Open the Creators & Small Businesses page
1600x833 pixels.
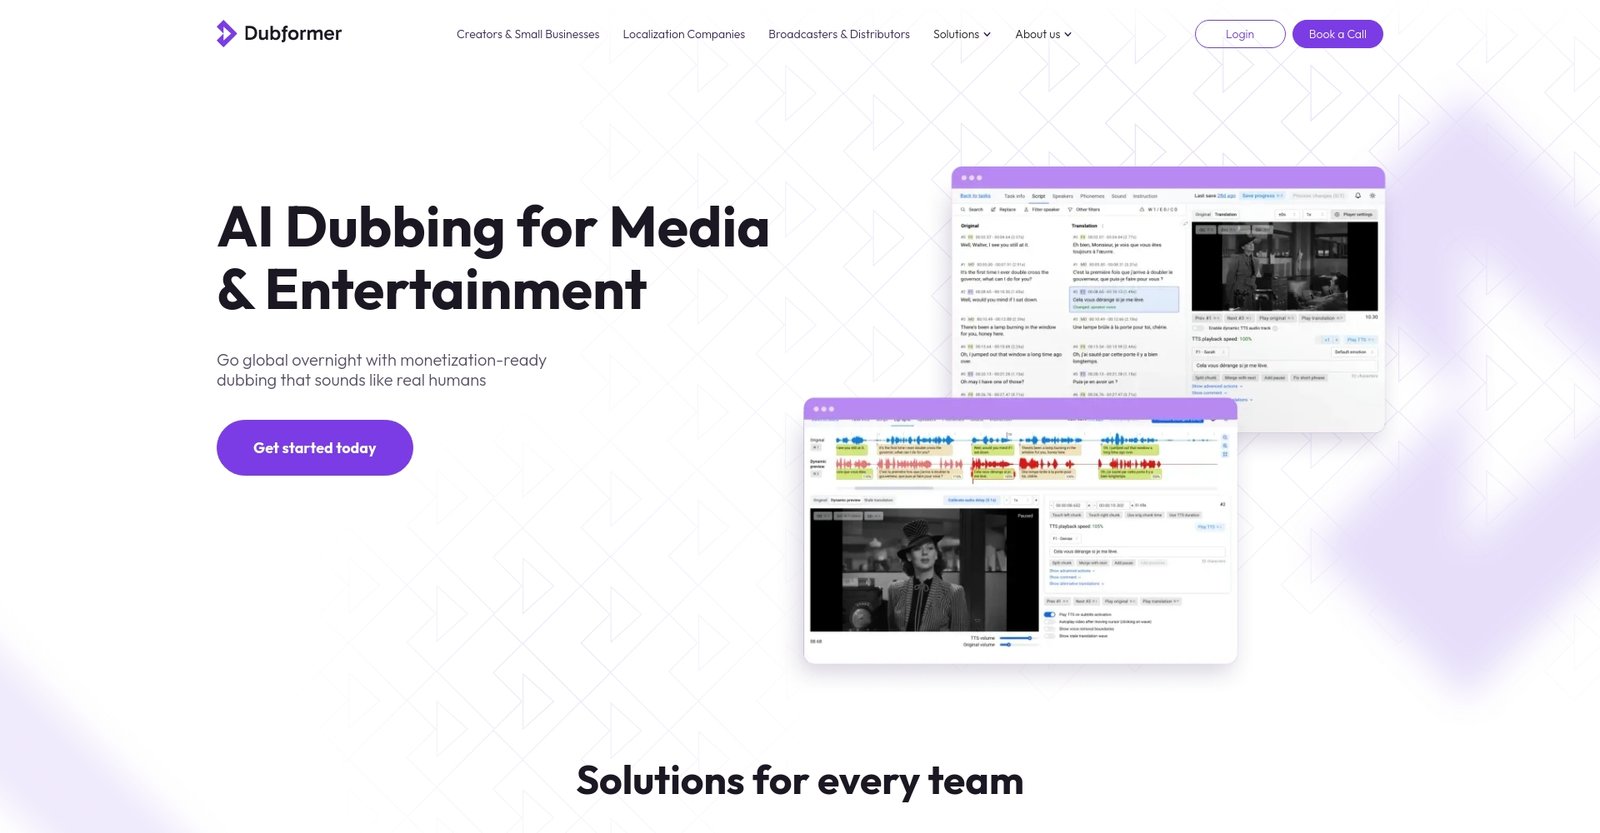[528, 34]
